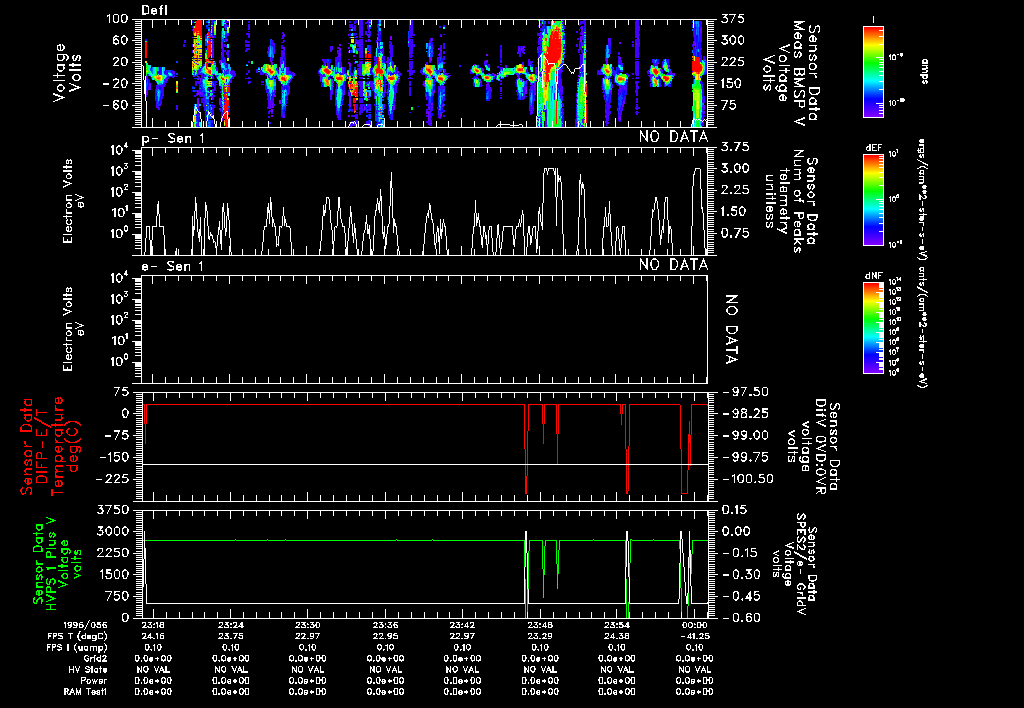Click the 'RAM Test1' row label
The image size is (1024, 708).
click(x=86, y=691)
